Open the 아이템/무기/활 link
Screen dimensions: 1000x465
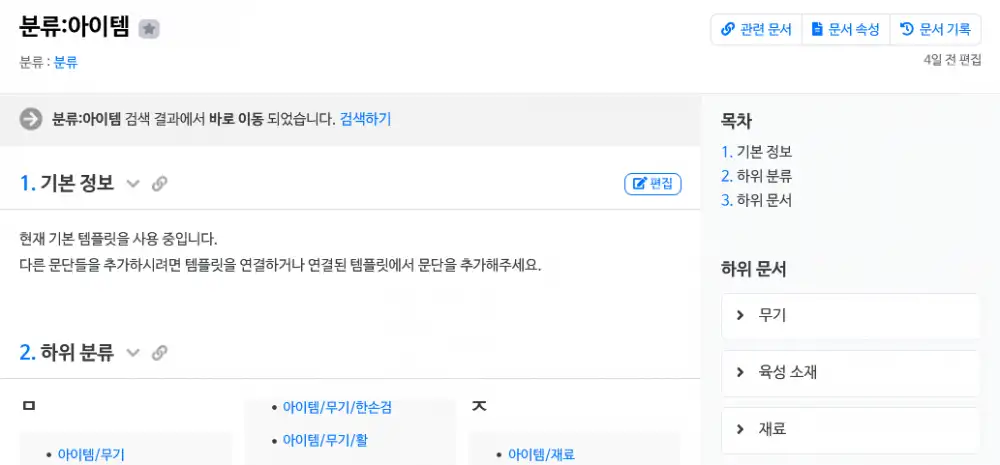click(326, 439)
